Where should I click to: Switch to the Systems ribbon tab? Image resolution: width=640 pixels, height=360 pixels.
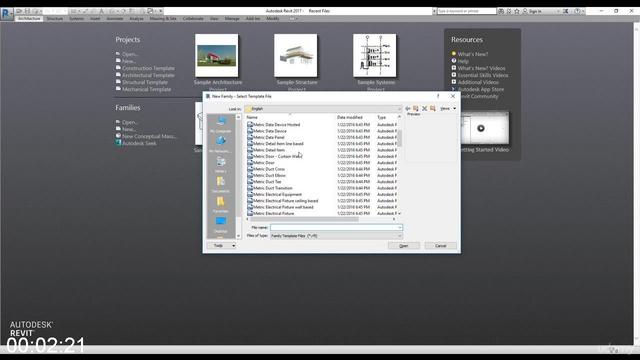[76, 19]
